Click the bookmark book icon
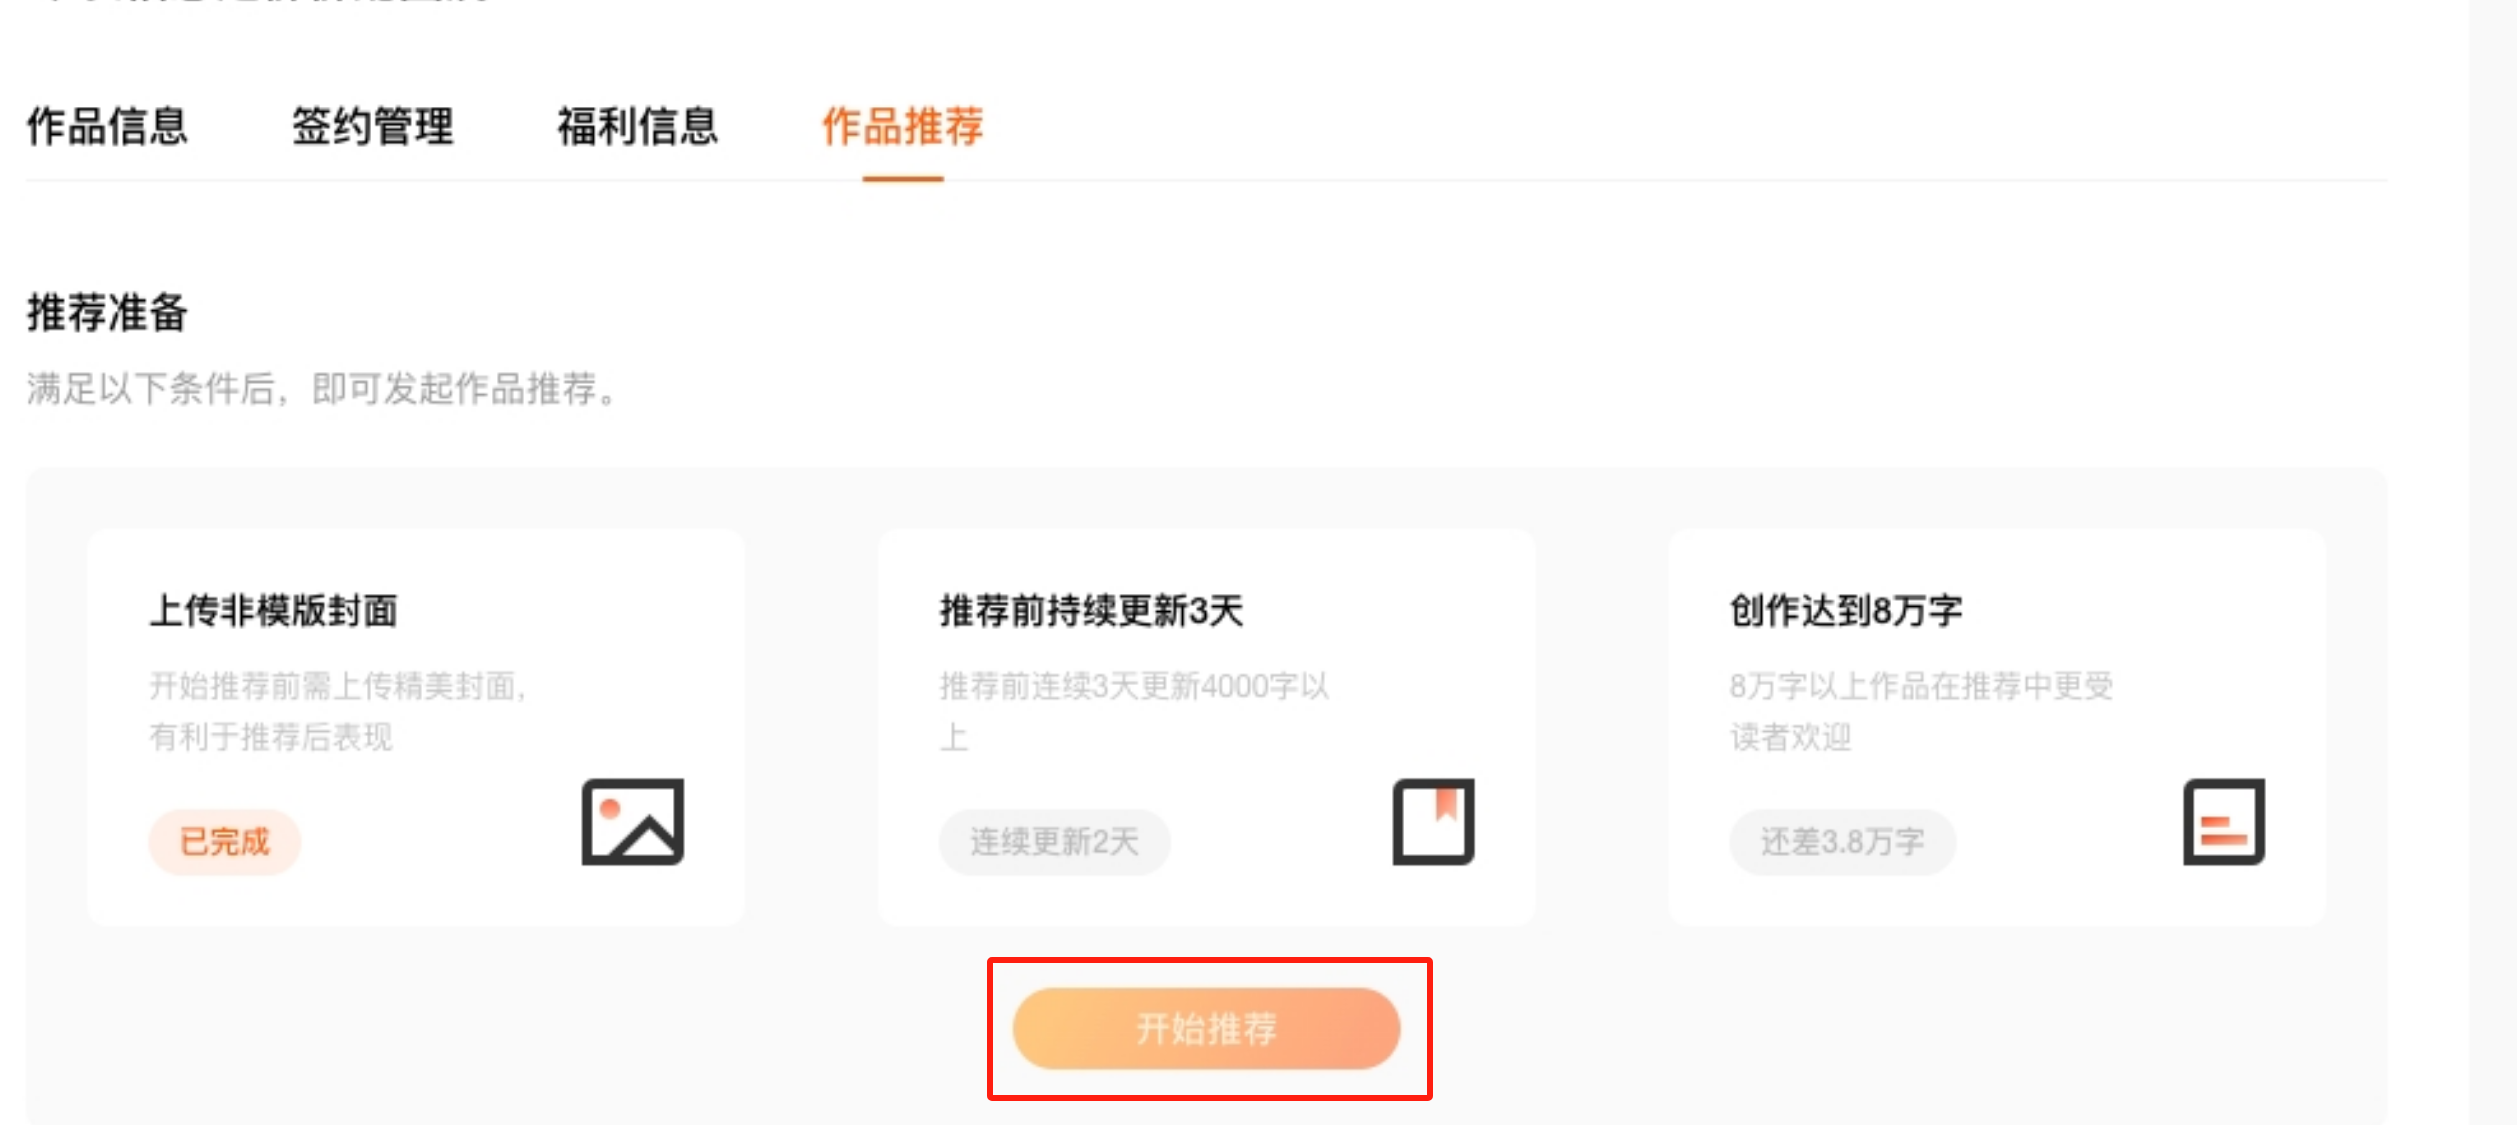Screen dimensions: 2517x1125 [1433, 822]
